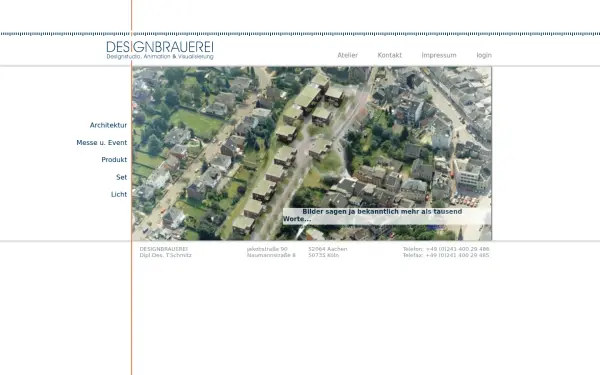Select the Set menu entry

[121, 177]
